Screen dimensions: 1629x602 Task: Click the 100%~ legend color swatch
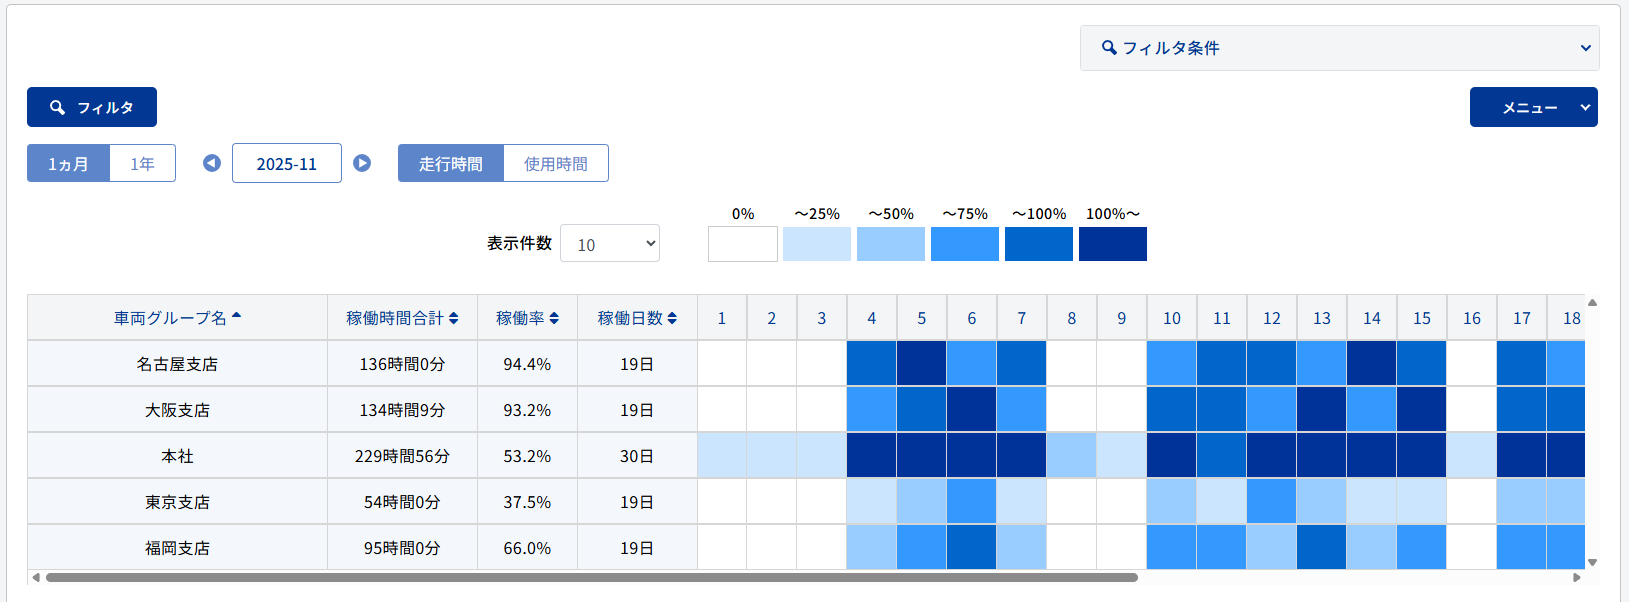[1112, 244]
